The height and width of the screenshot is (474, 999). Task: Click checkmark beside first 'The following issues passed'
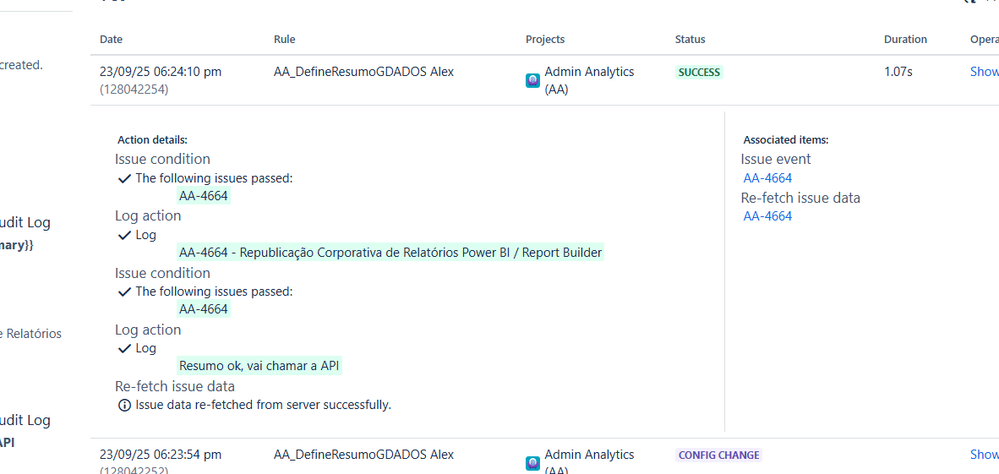(x=124, y=178)
